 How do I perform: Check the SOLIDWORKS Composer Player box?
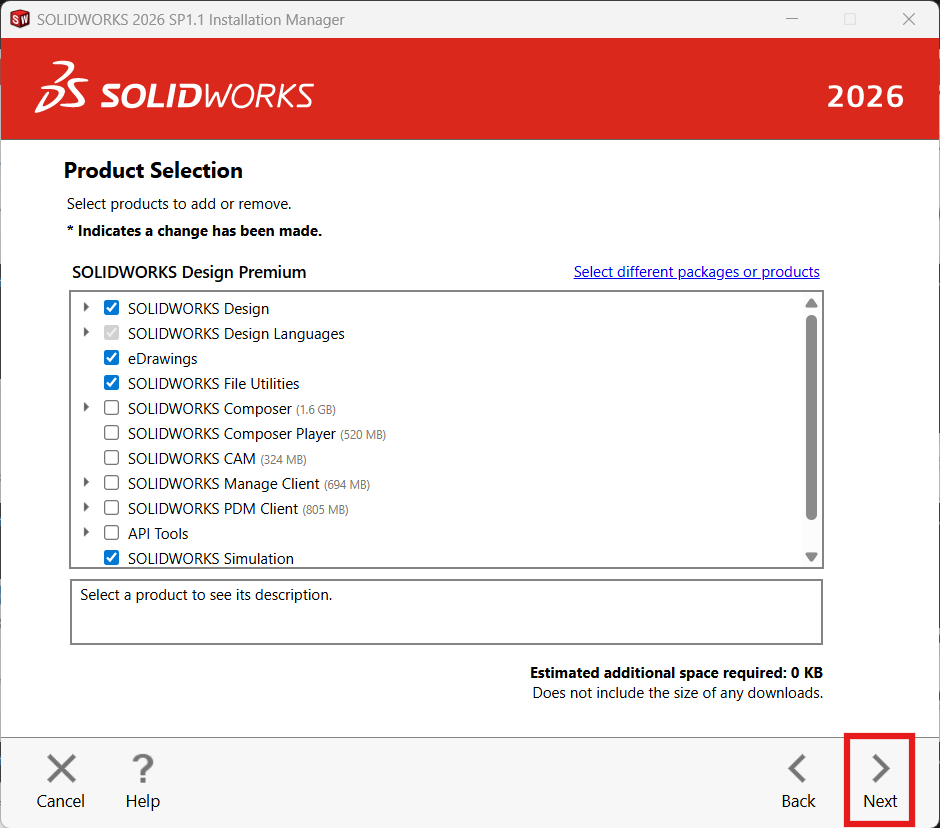coord(112,433)
